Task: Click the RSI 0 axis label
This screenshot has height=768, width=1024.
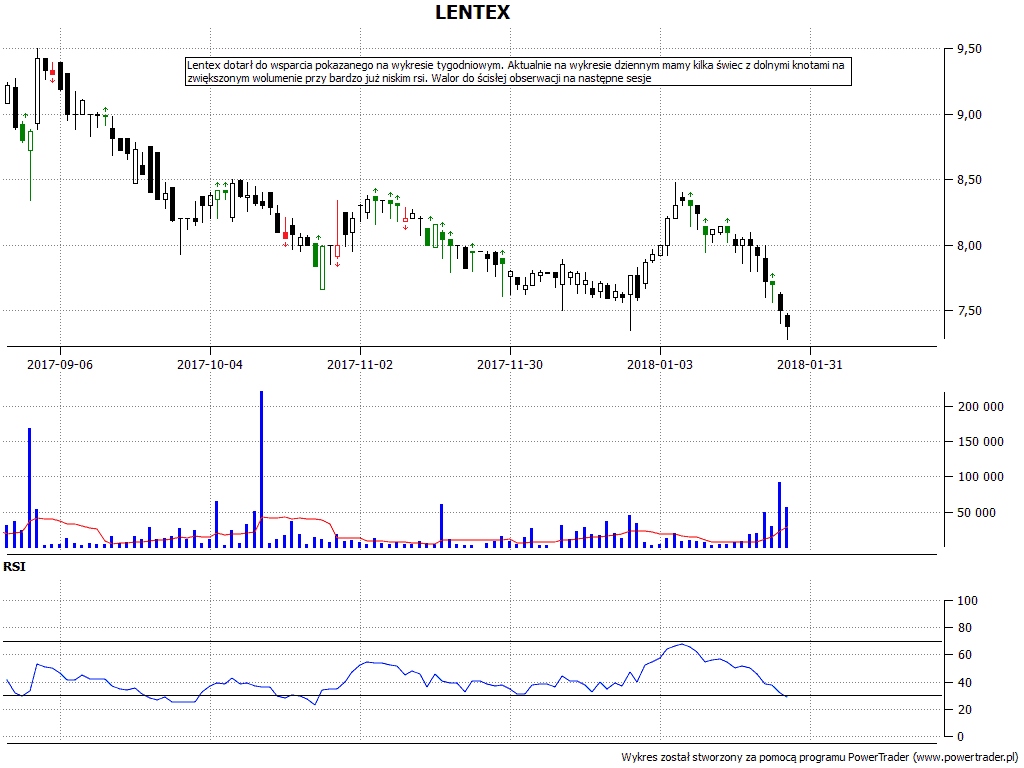Action: tap(960, 737)
